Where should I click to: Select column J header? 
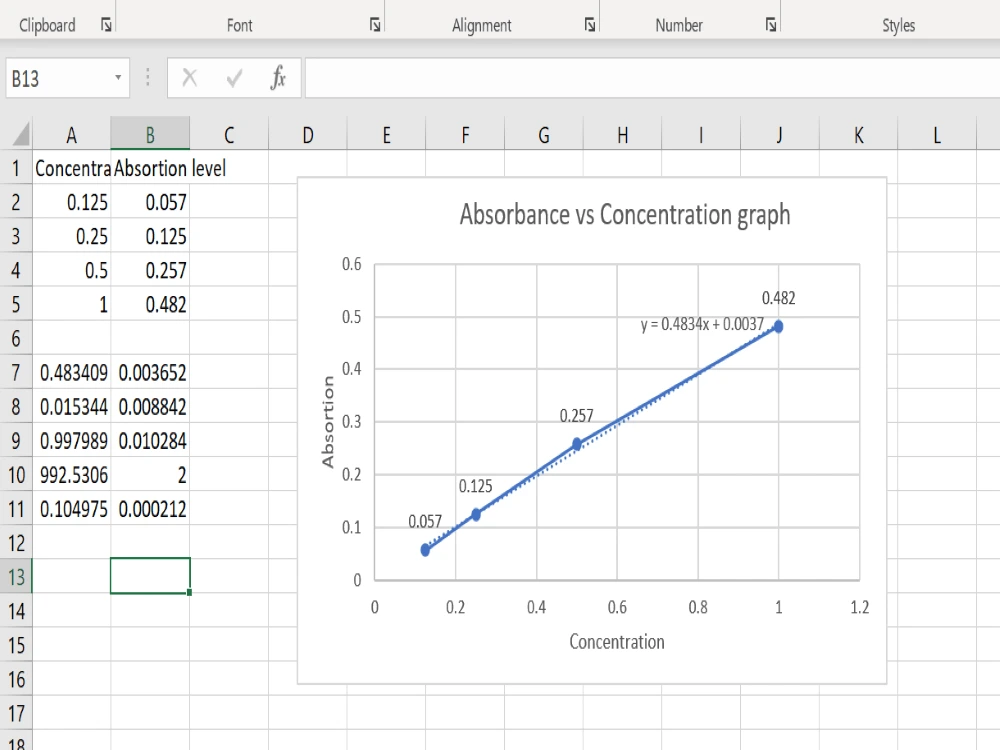coord(779,135)
